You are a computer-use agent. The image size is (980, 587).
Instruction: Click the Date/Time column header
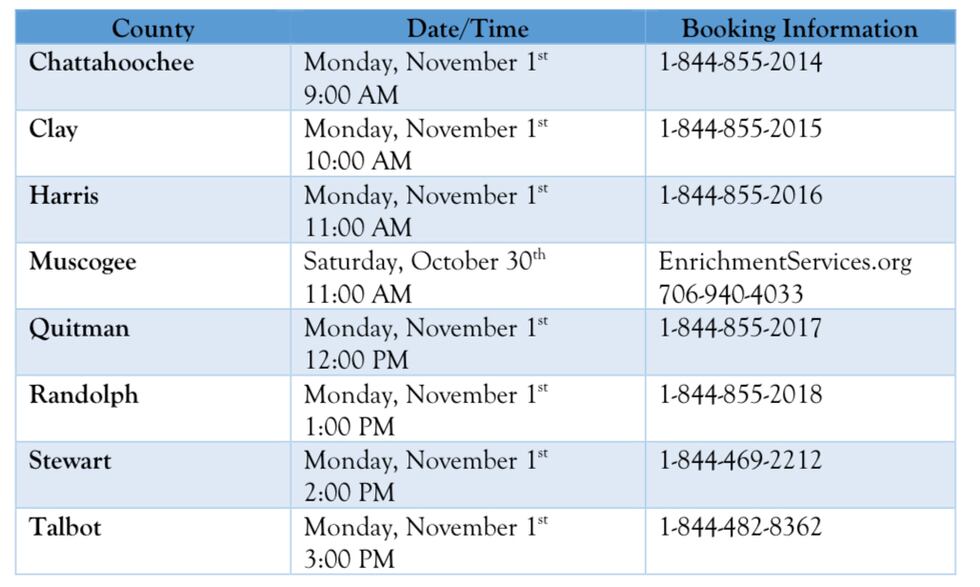pos(467,28)
